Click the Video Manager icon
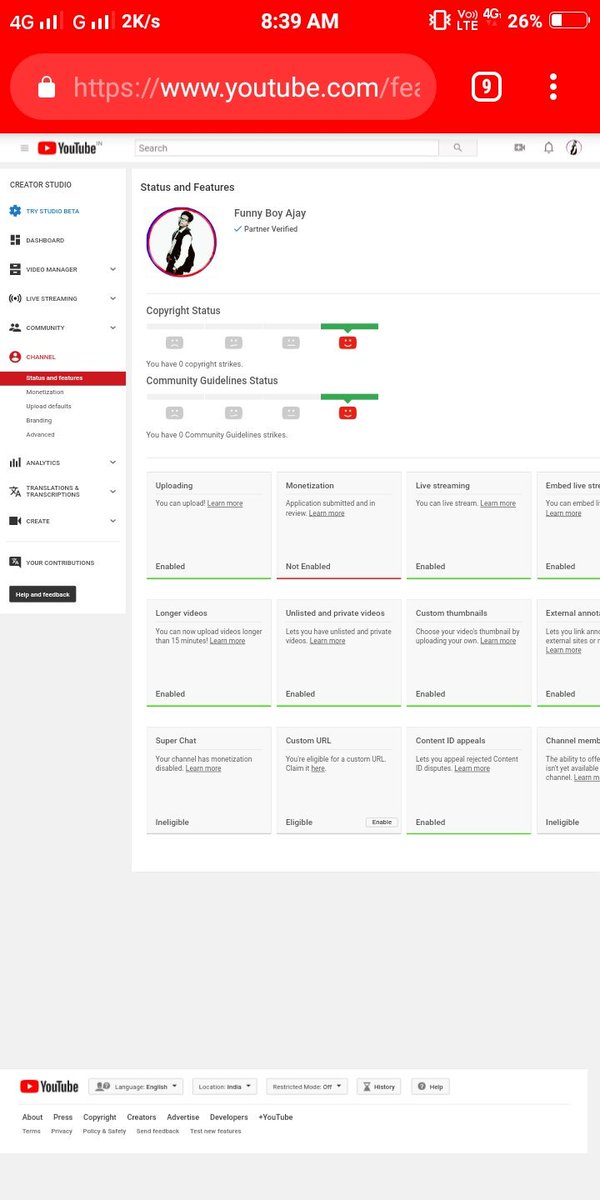This screenshot has height=1200, width=600. pyautogui.click(x=15, y=269)
